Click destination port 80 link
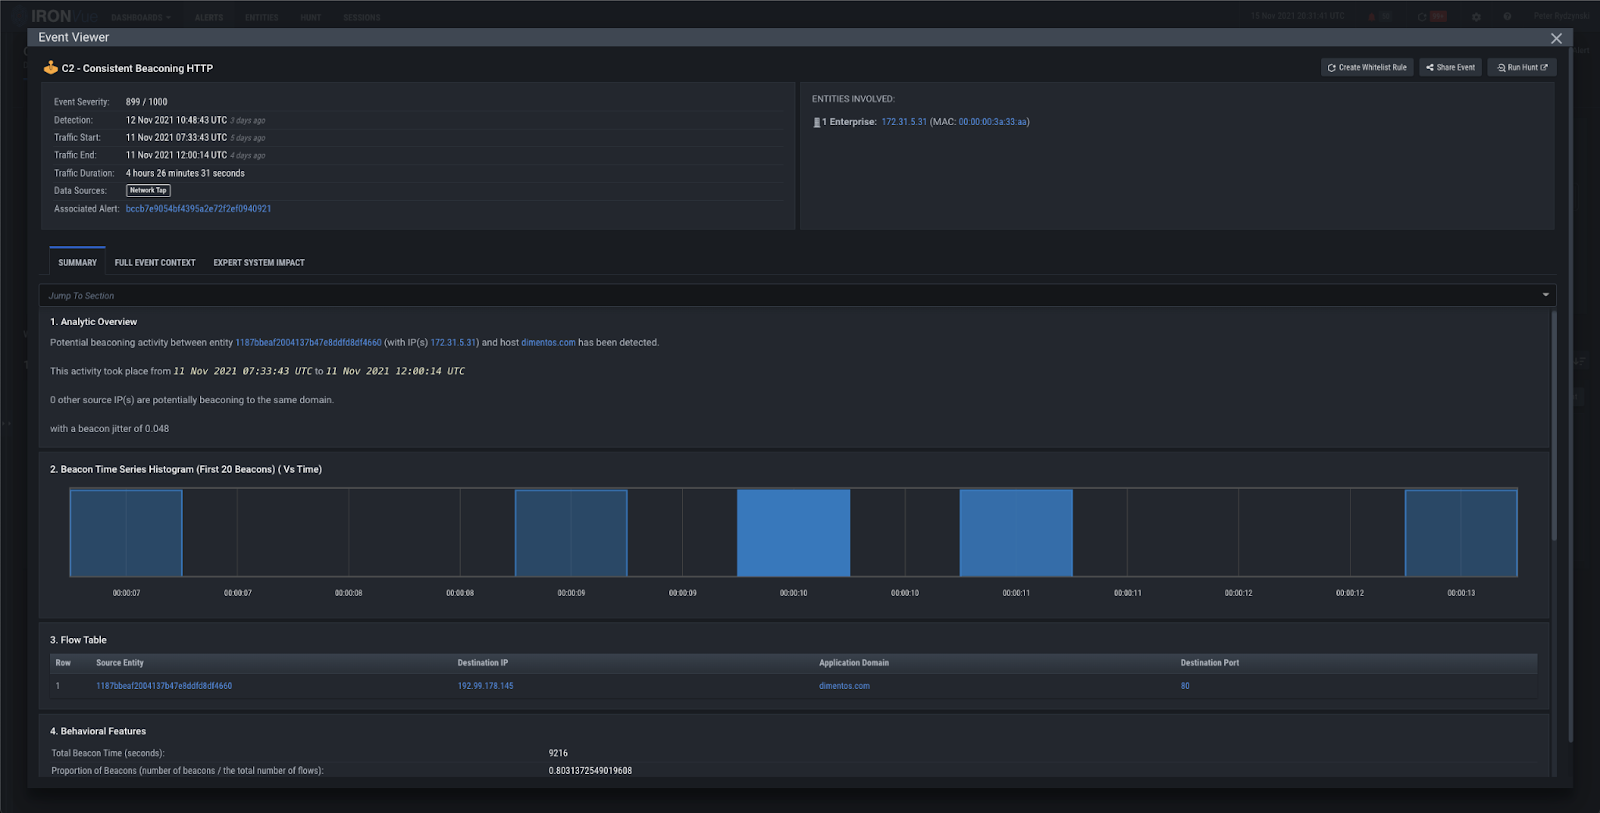 (x=1185, y=686)
